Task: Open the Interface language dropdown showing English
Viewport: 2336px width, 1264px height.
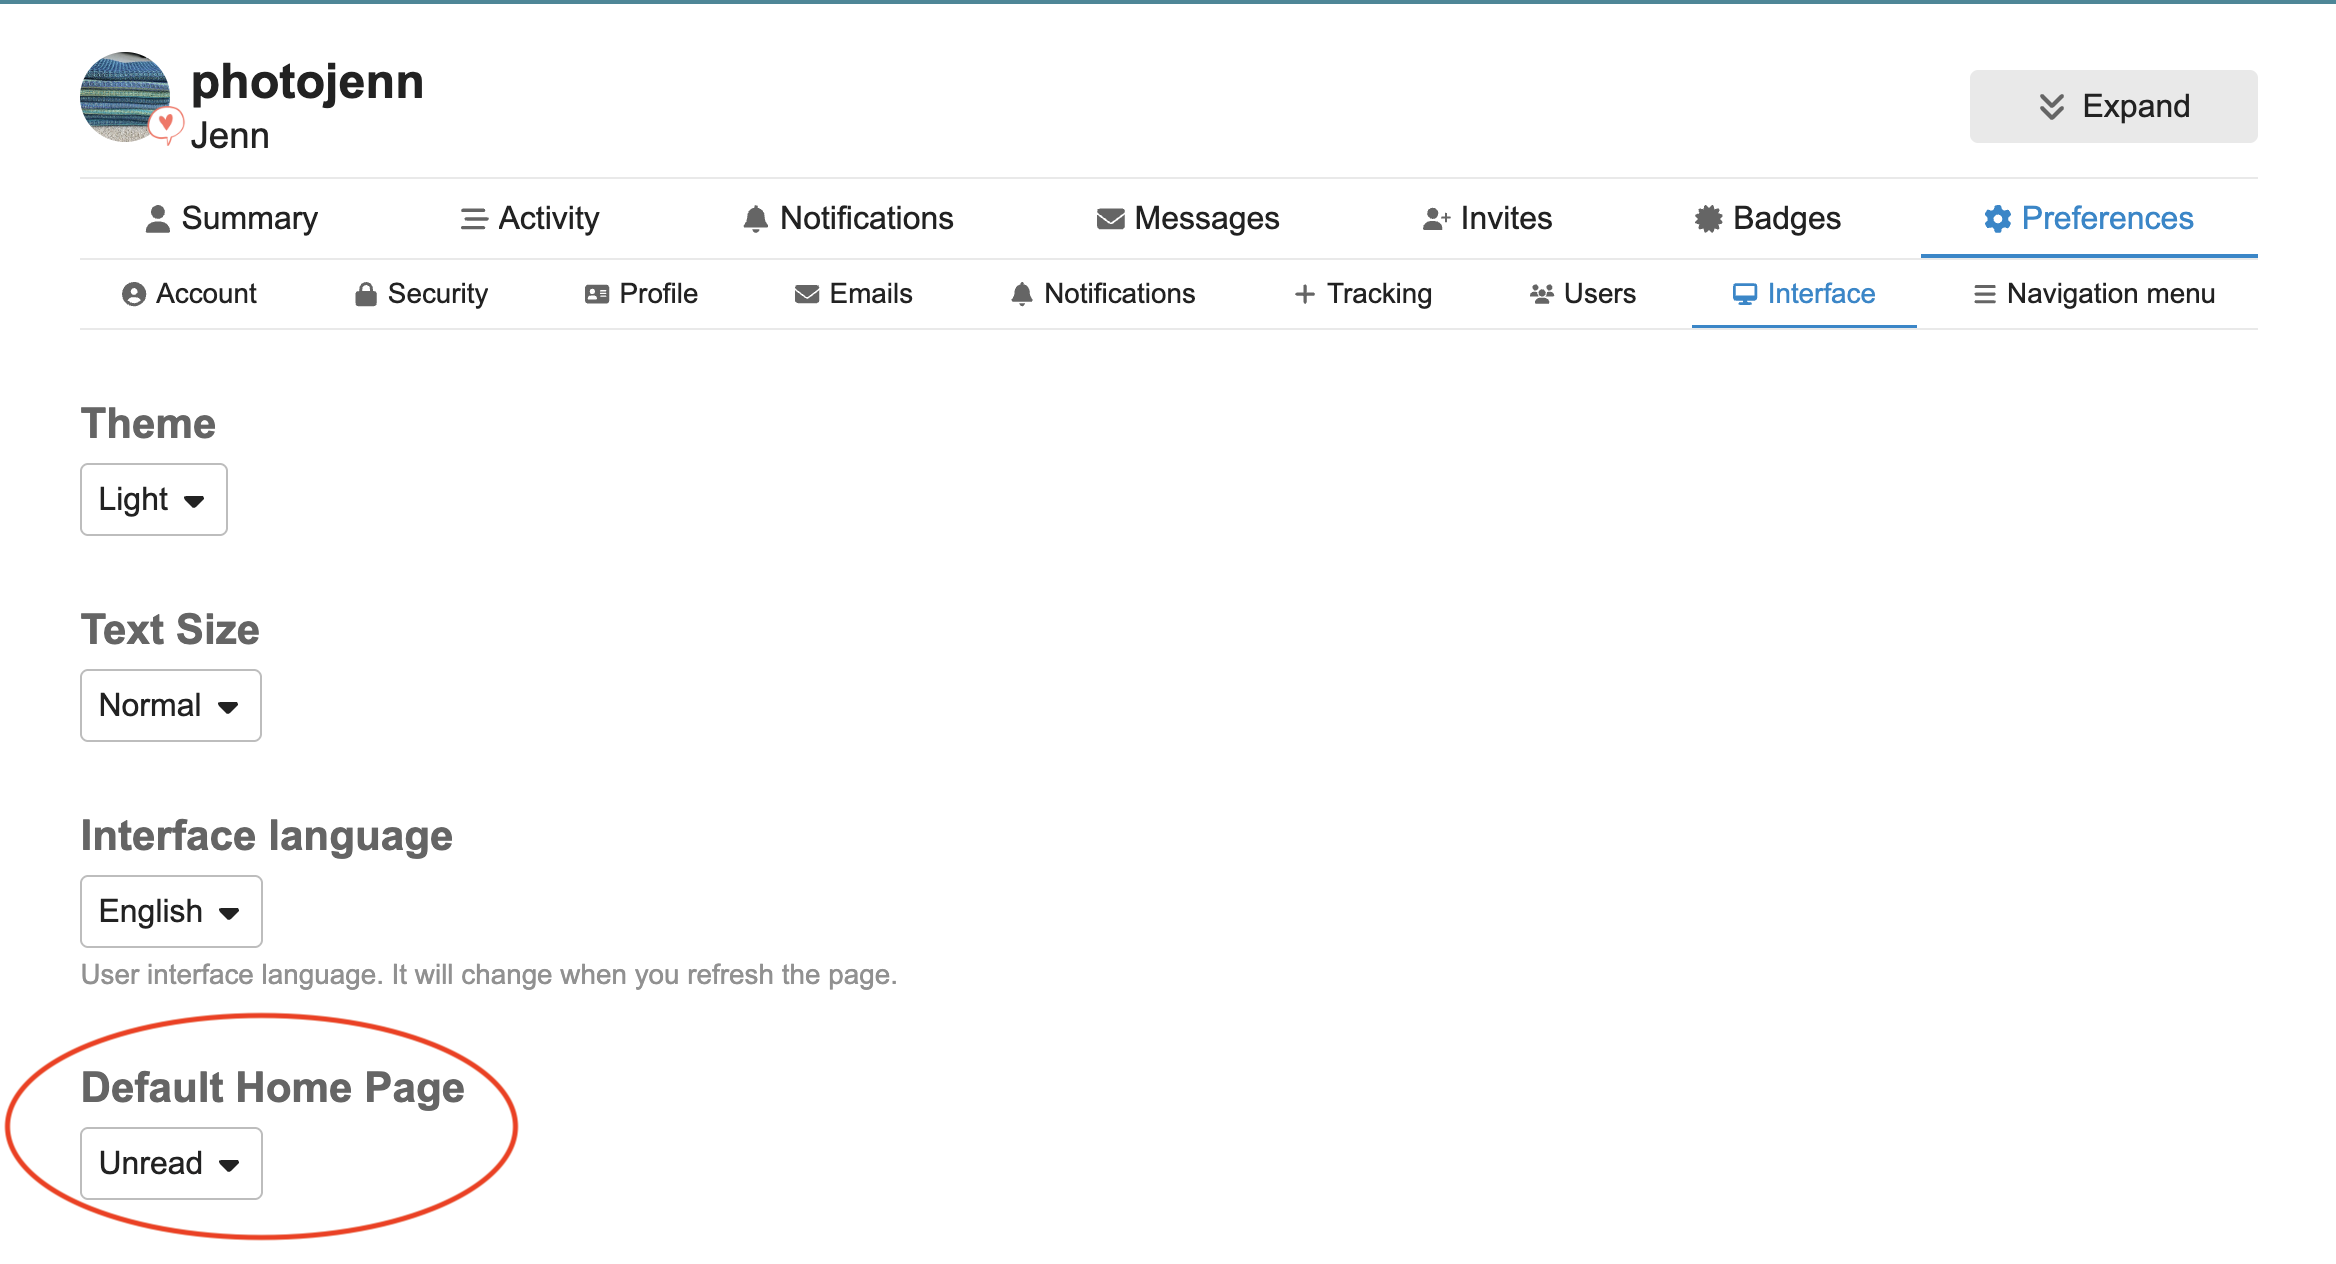Action: pyautogui.click(x=171, y=911)
